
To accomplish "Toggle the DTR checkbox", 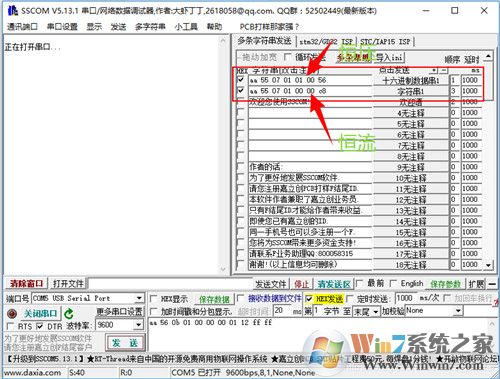I will click(x=40, y=326).
